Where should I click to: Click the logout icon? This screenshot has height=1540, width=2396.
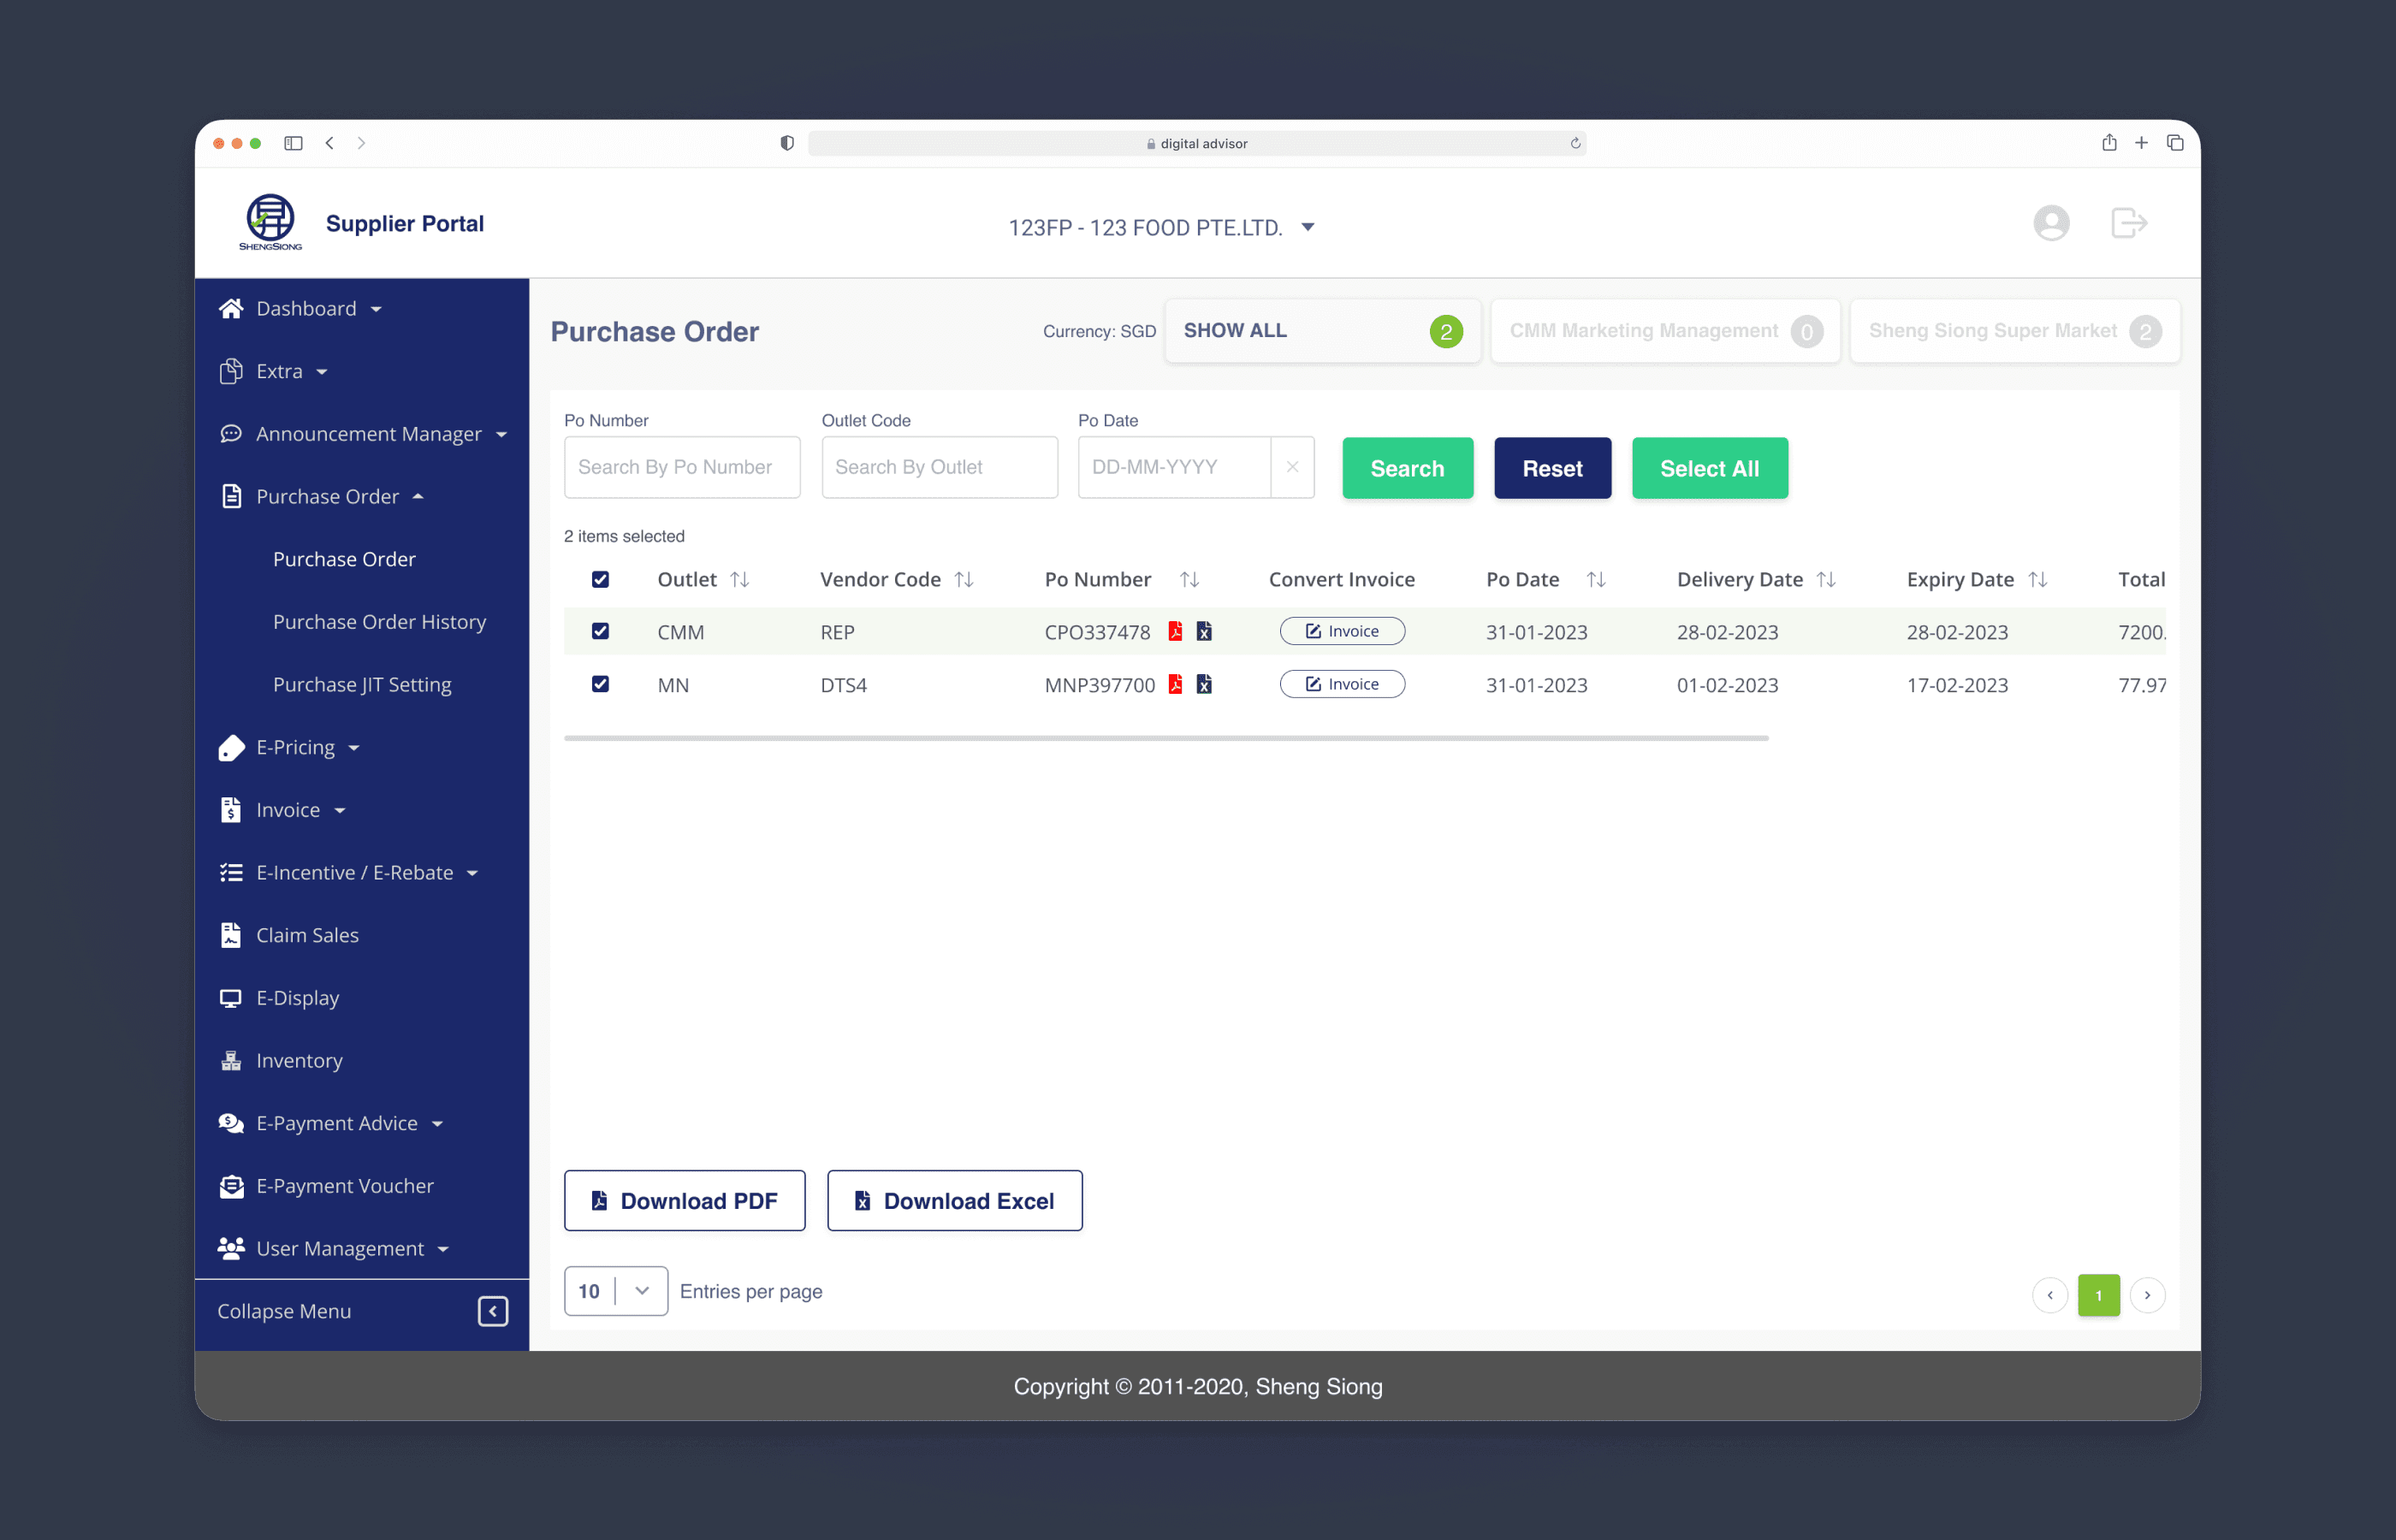[x=2129, y=223]
